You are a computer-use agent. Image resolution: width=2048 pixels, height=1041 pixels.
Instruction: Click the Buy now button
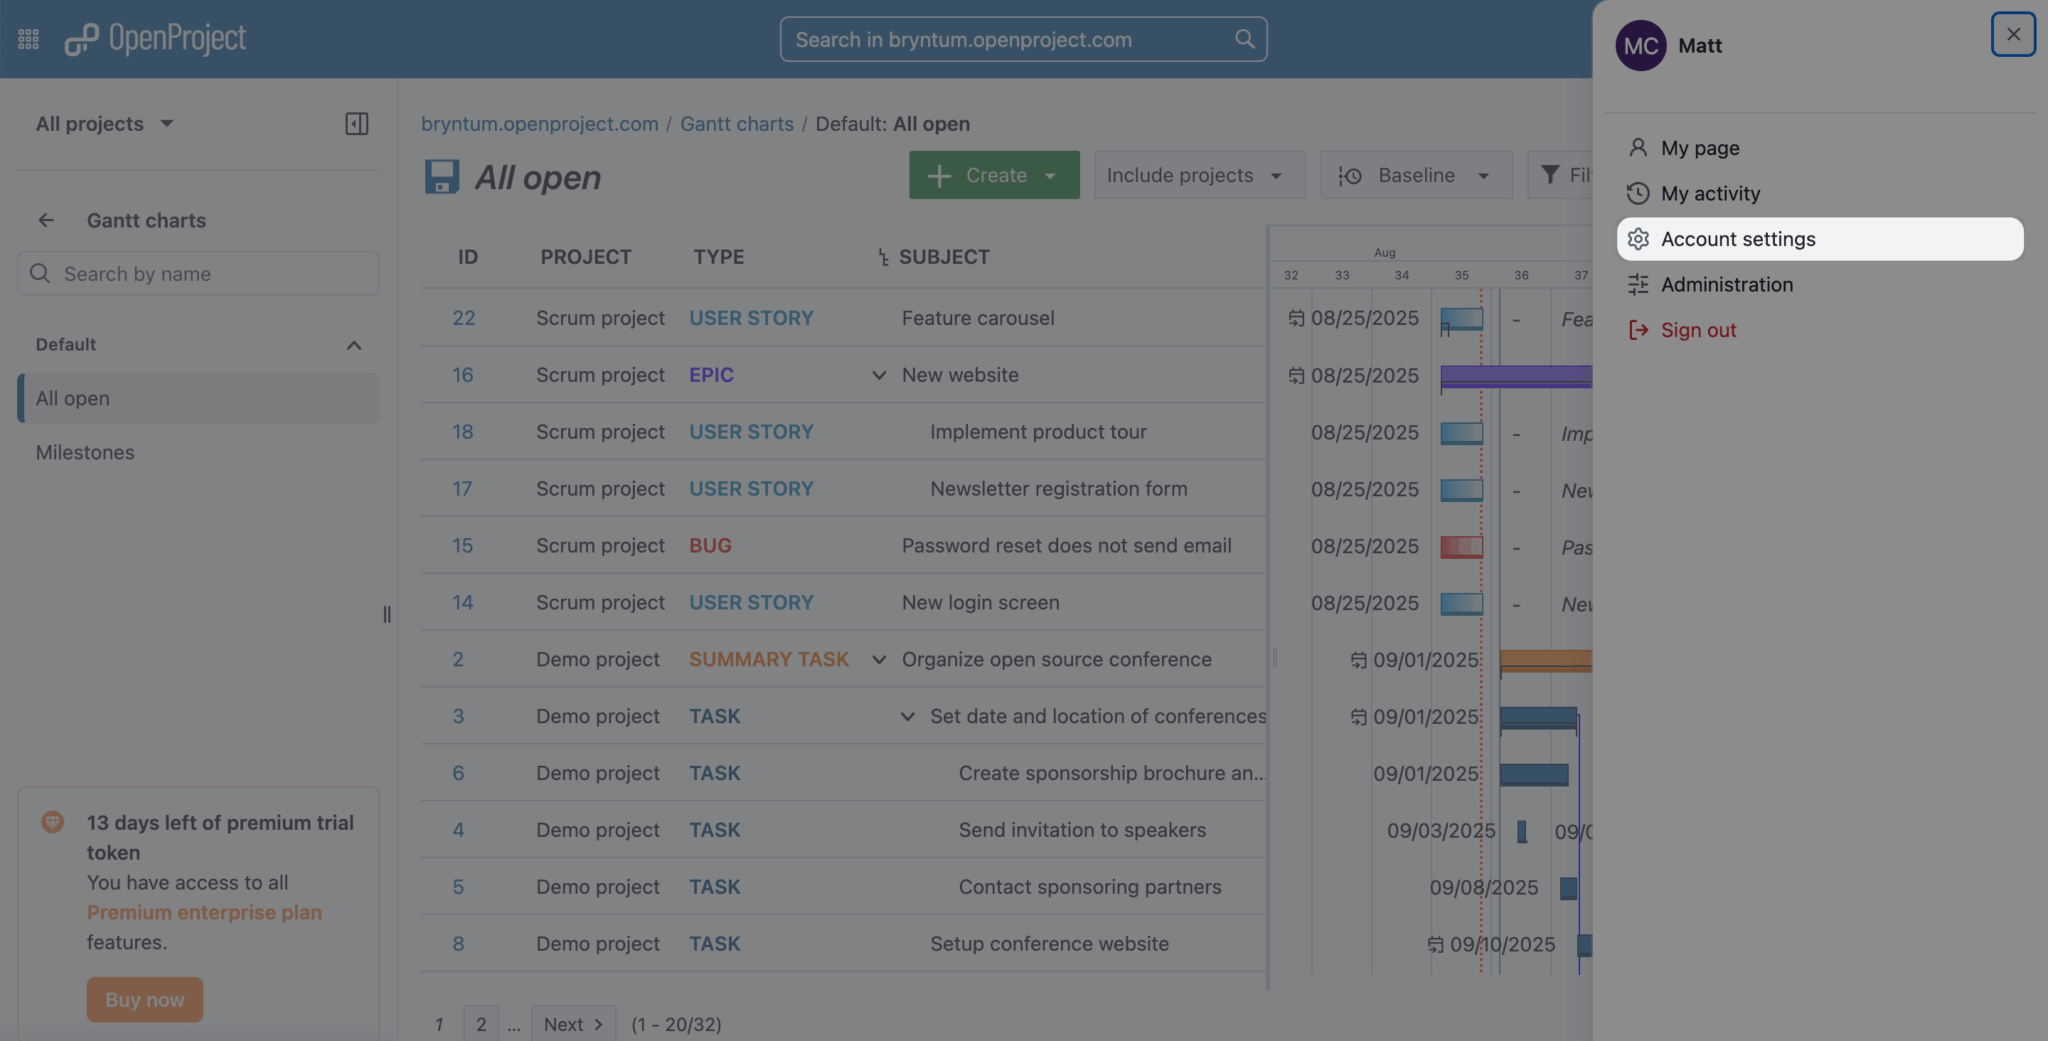(x=145, y=999)
